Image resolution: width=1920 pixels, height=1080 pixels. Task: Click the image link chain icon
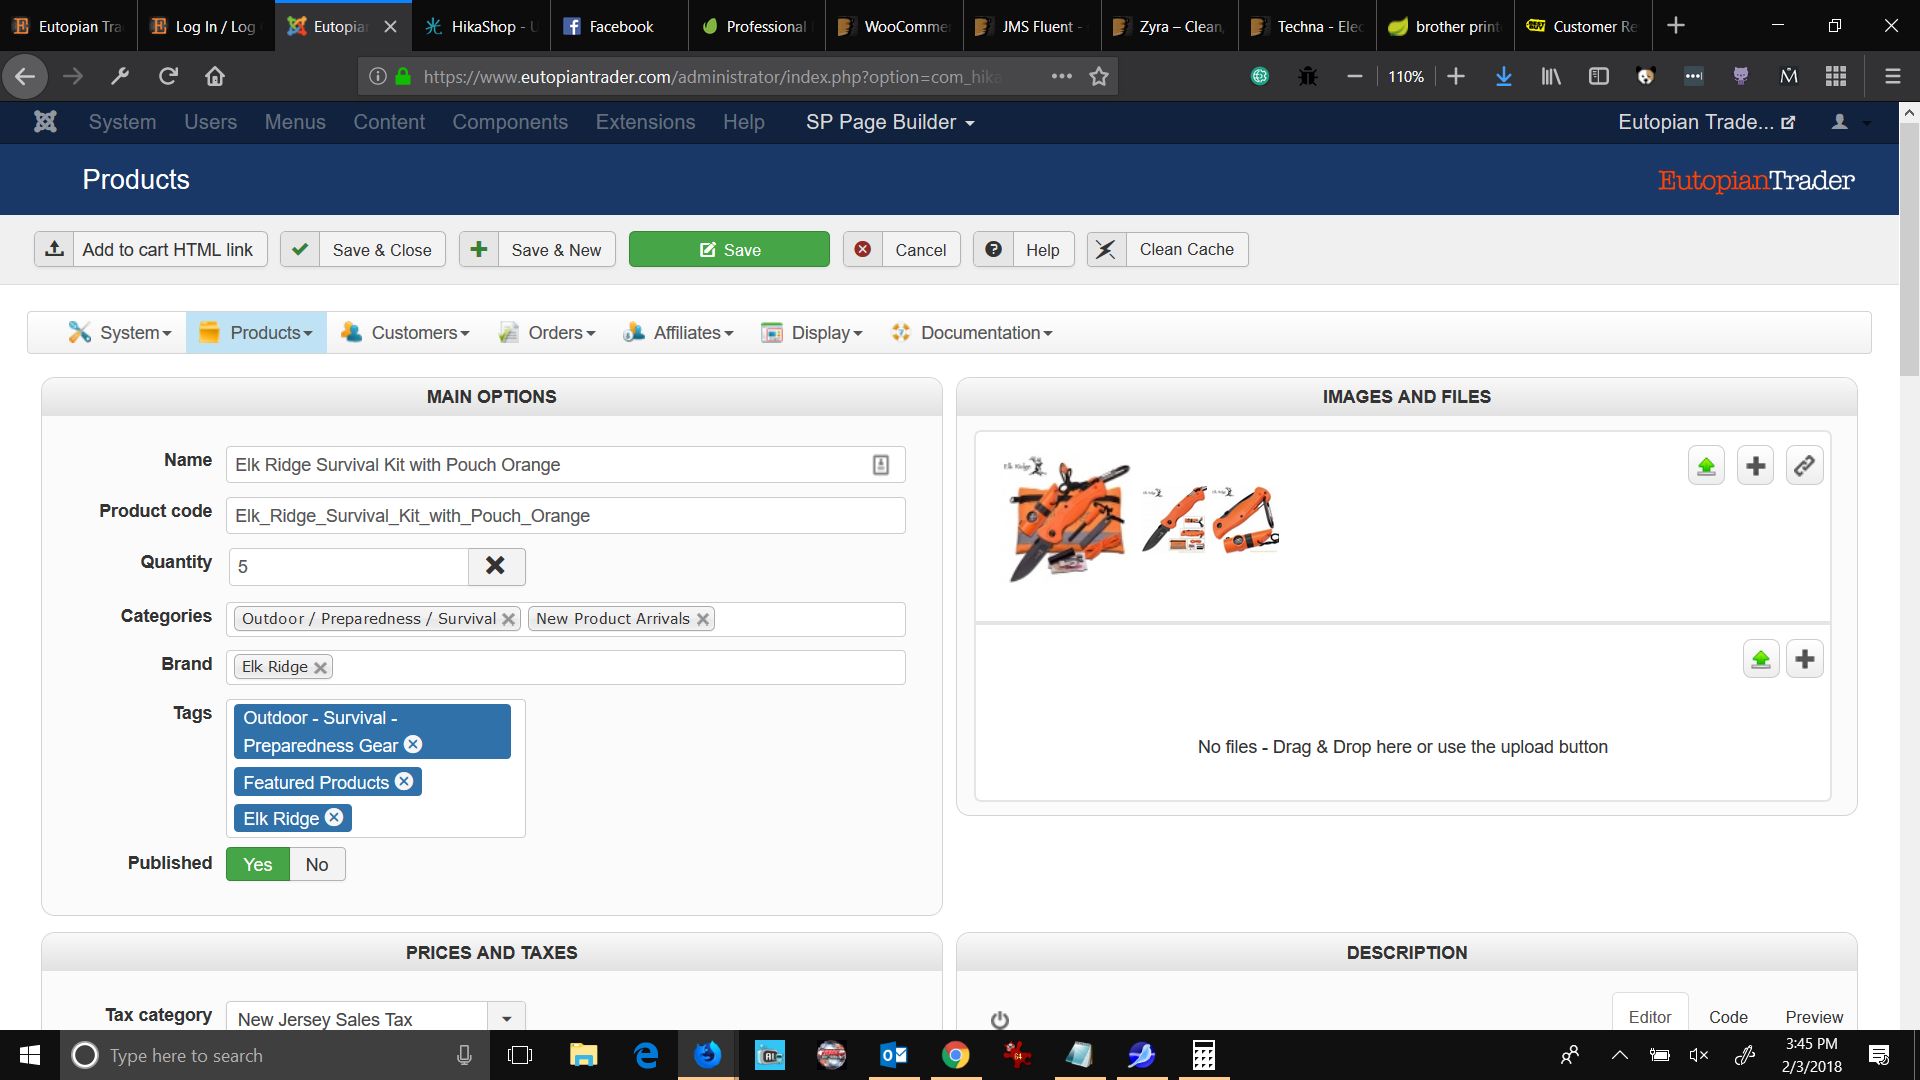pyautogui.click(x=1804, y=466)
